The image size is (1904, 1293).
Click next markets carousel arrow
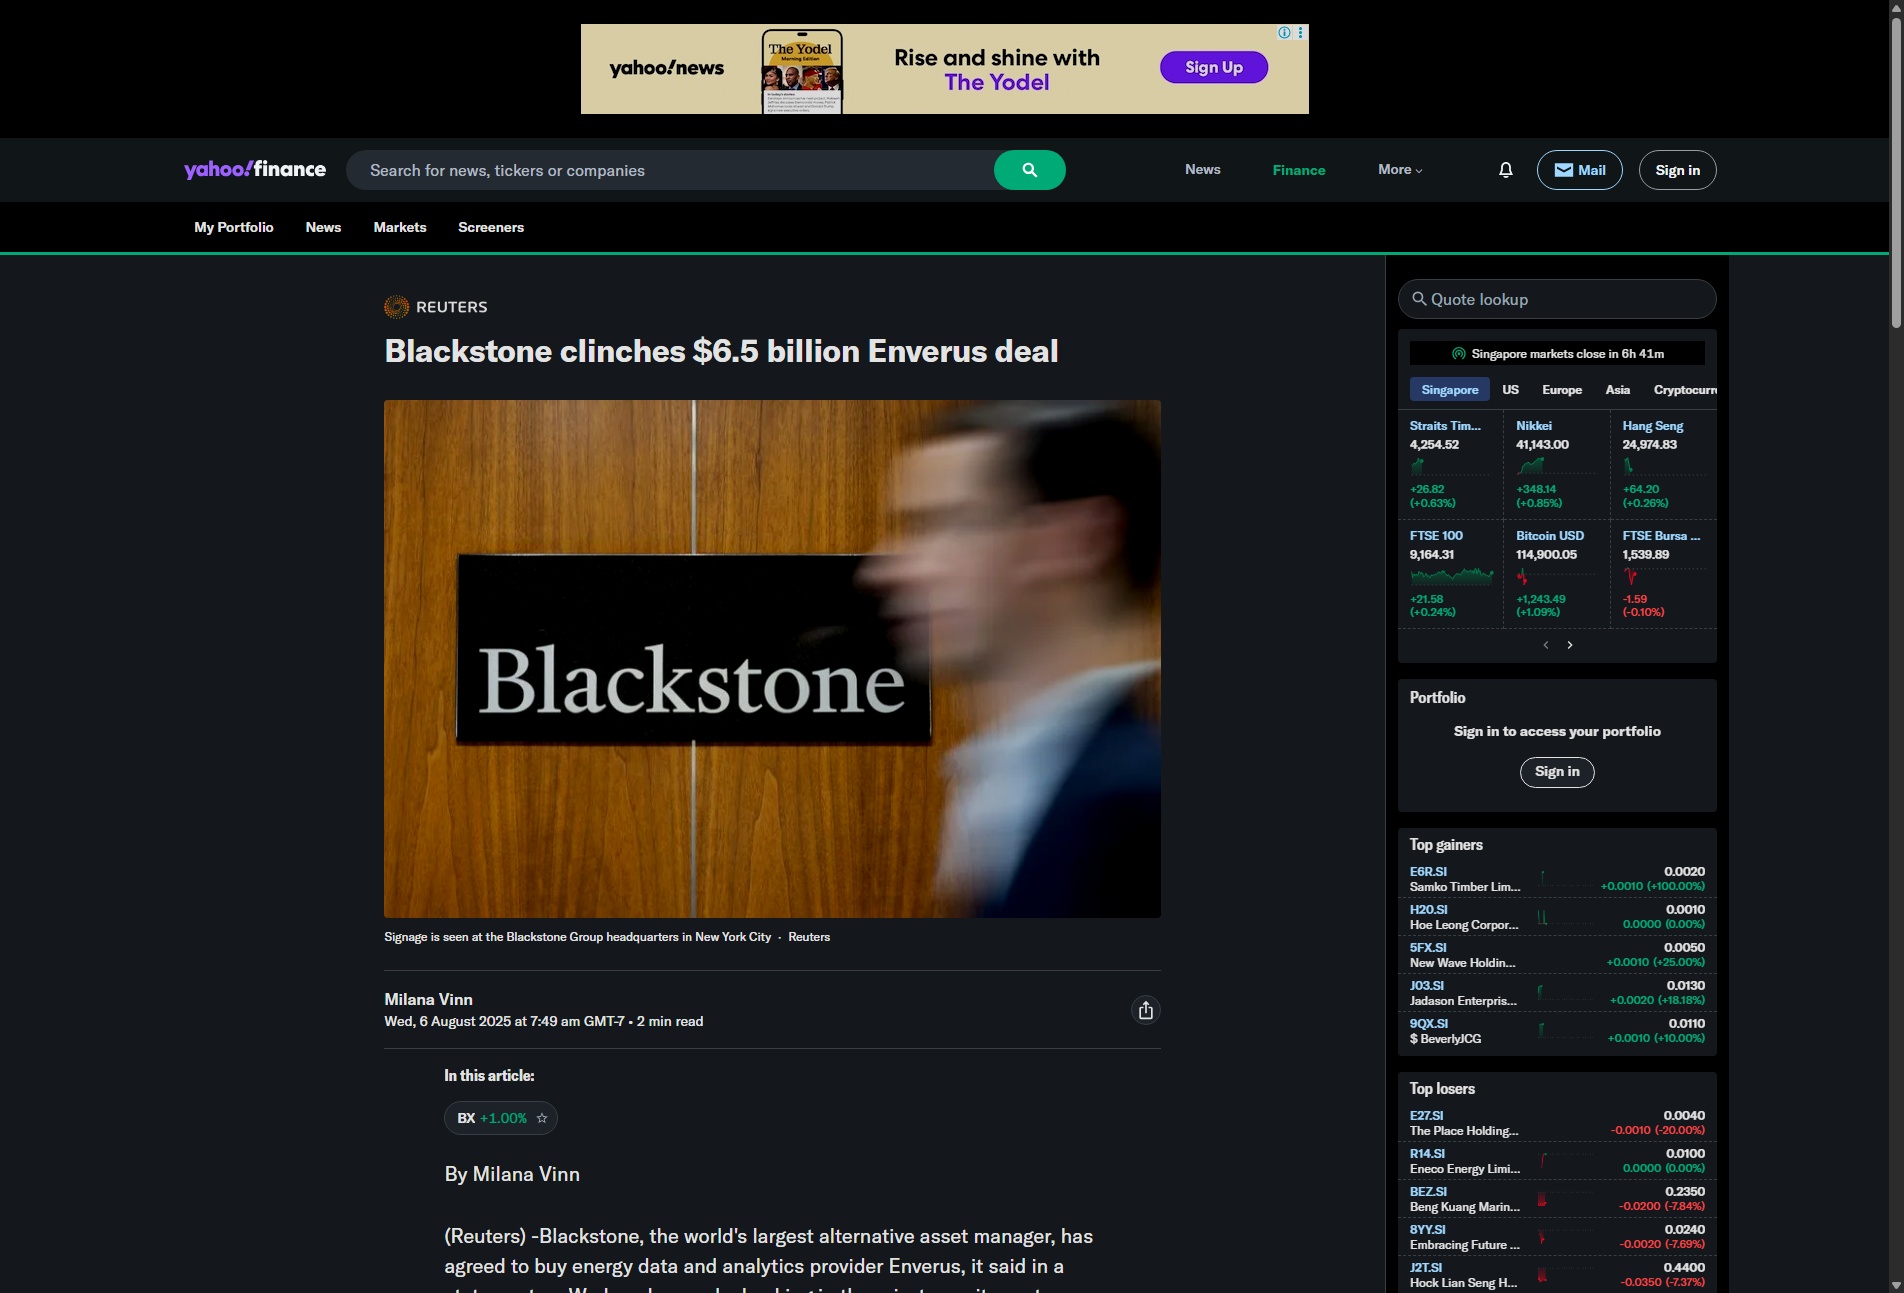point(1570,645)
